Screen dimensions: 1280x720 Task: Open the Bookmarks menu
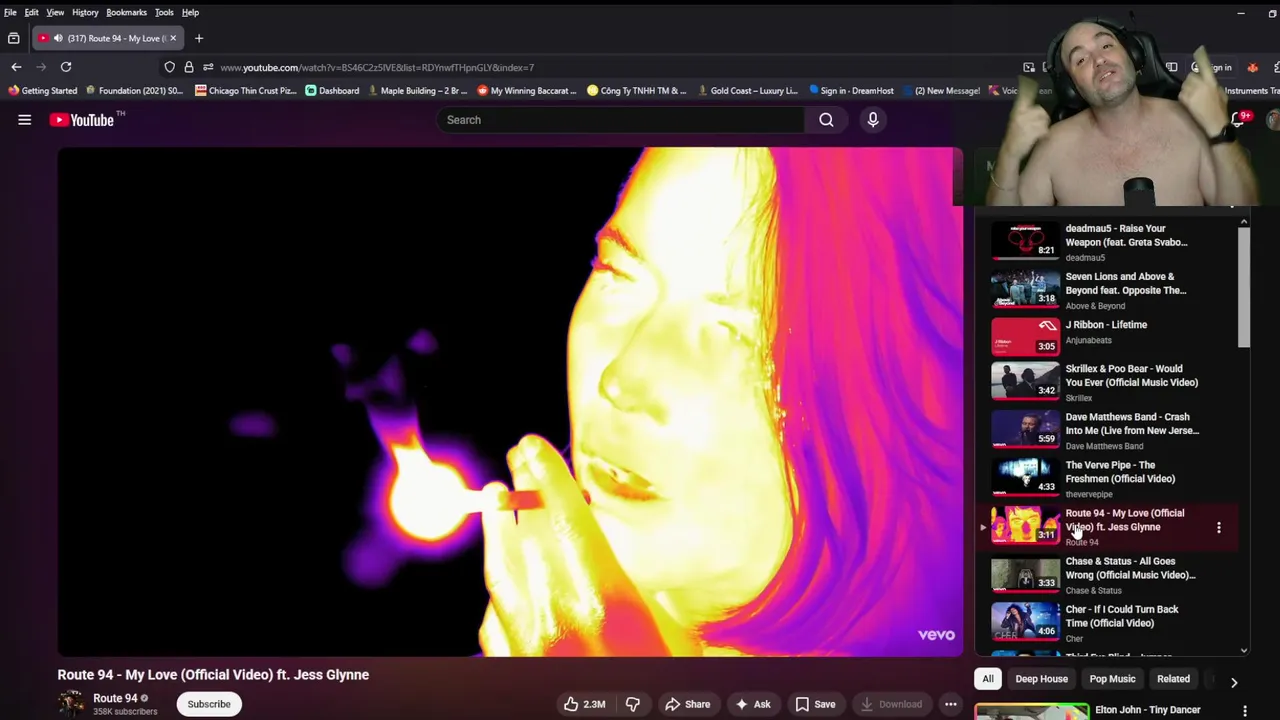pos(126,12)
